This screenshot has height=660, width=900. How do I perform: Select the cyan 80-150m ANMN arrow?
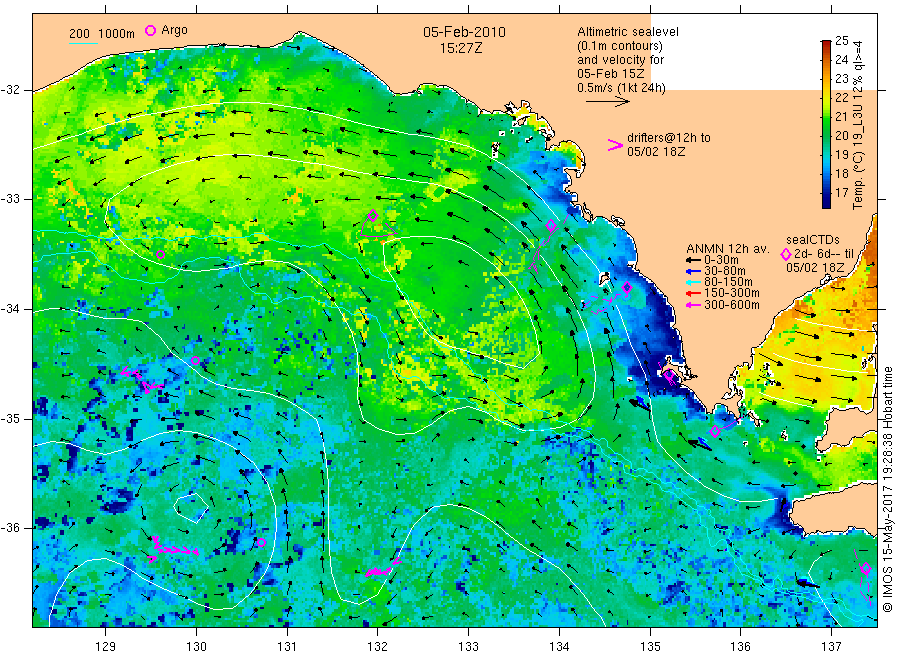coord(694,282)
